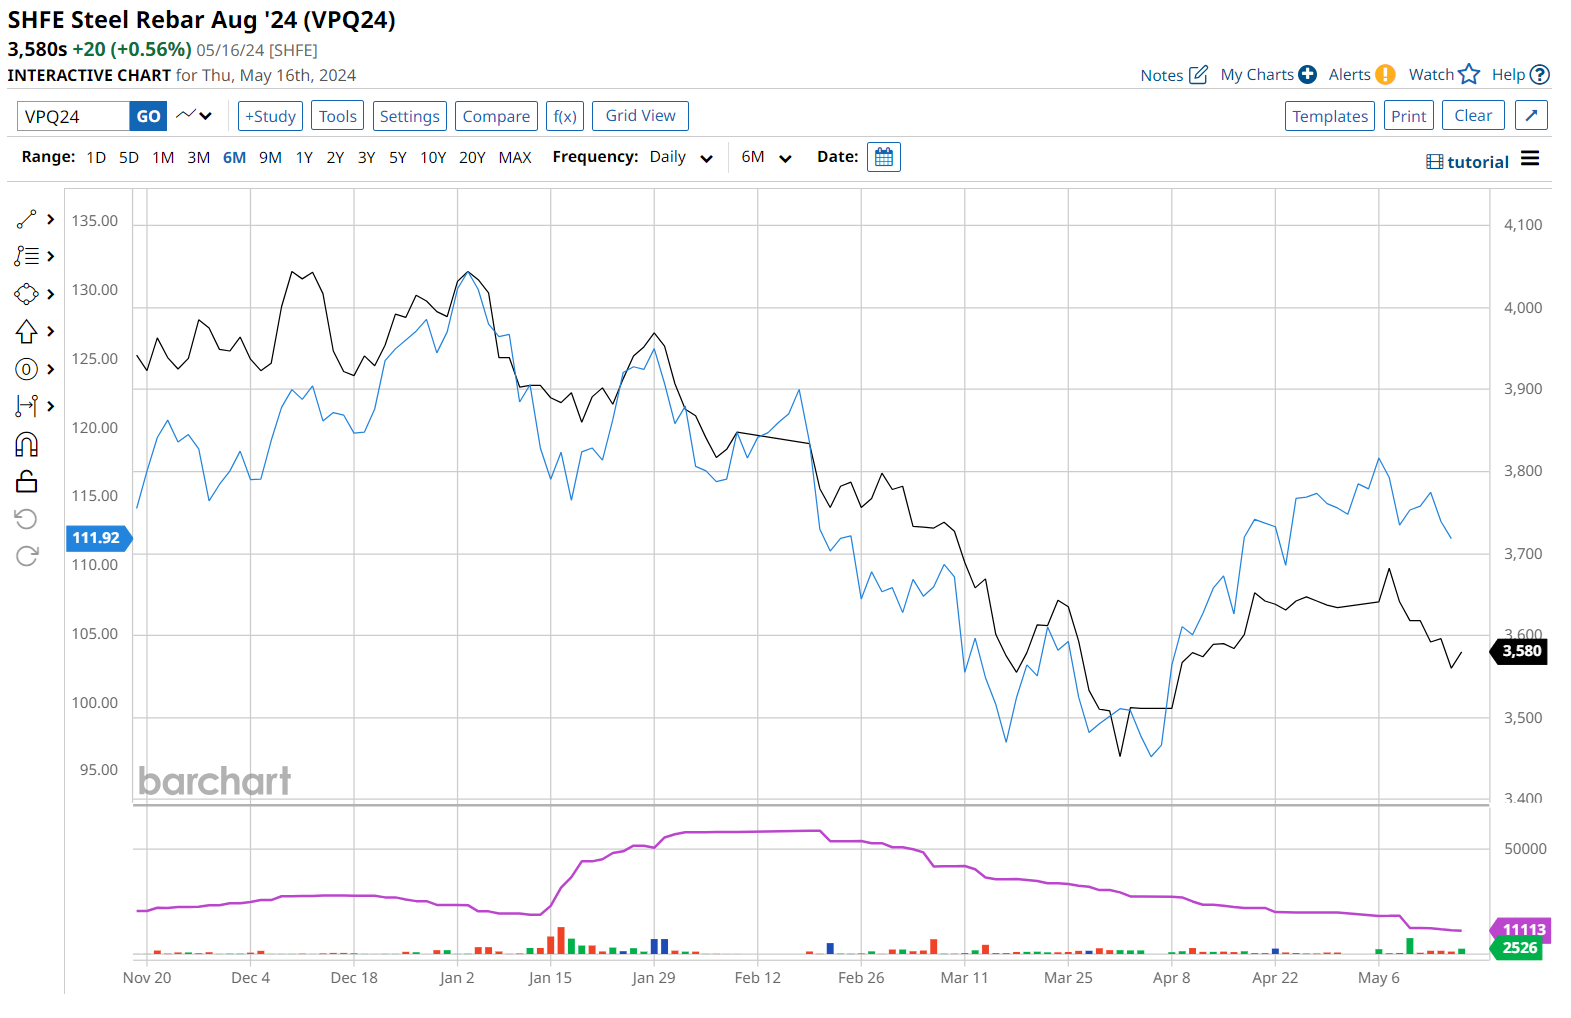
Task: Click the 111.92 blue price marker
Action: [97, 538]
